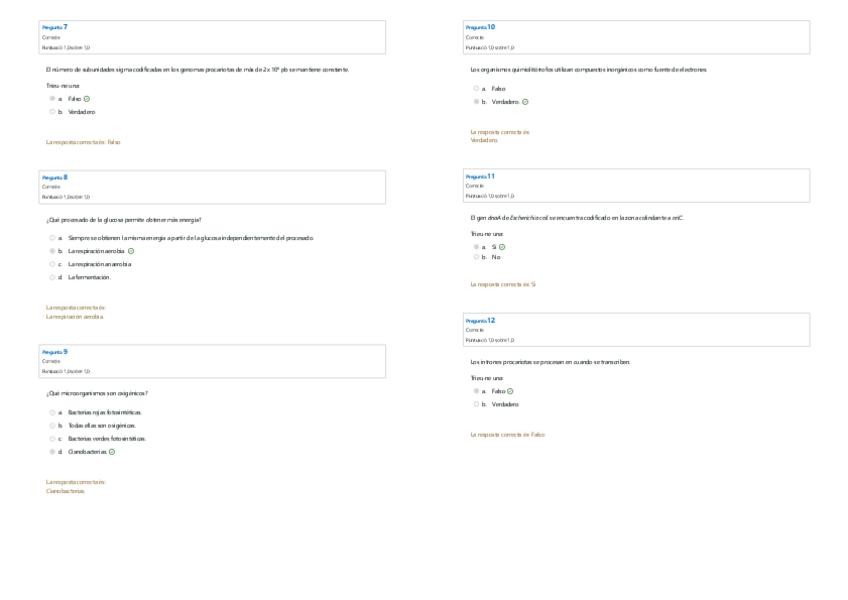Choose Bacterias verdes fotosintéticas radio option
This screenshot has height=600, width=848.
coord(52,438)
